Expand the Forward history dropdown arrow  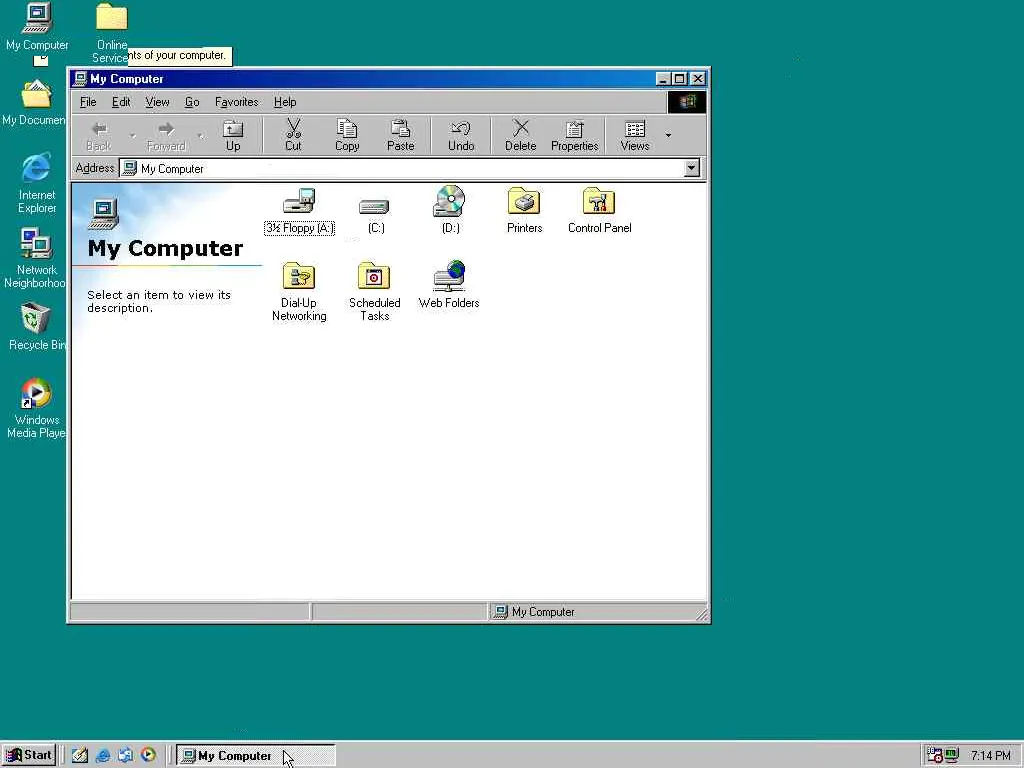pos(200,135)
